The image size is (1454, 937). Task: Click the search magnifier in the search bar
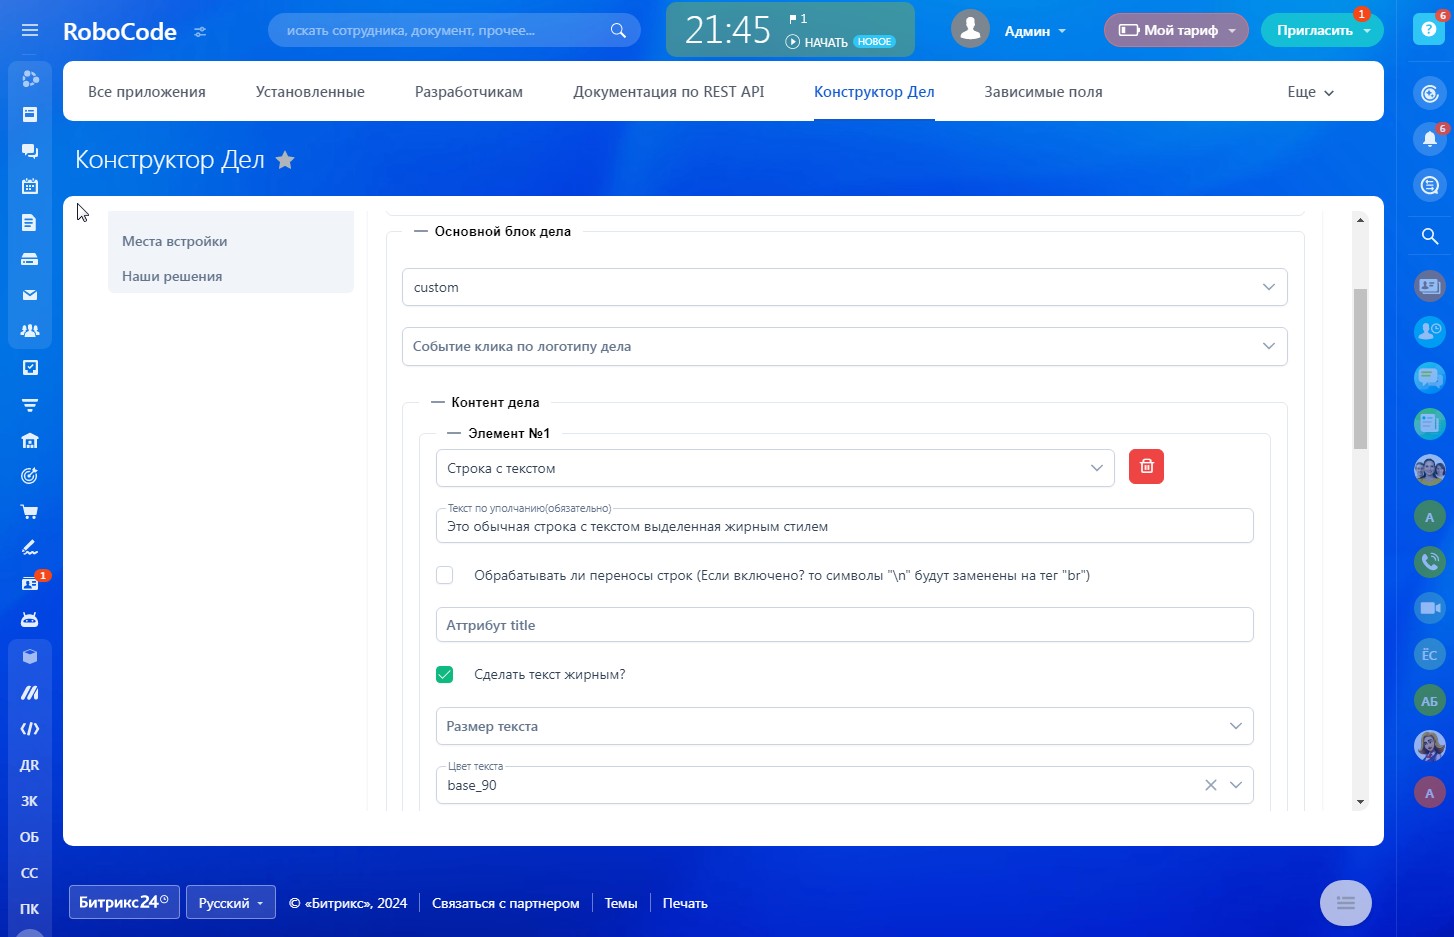tap(618, 30)
